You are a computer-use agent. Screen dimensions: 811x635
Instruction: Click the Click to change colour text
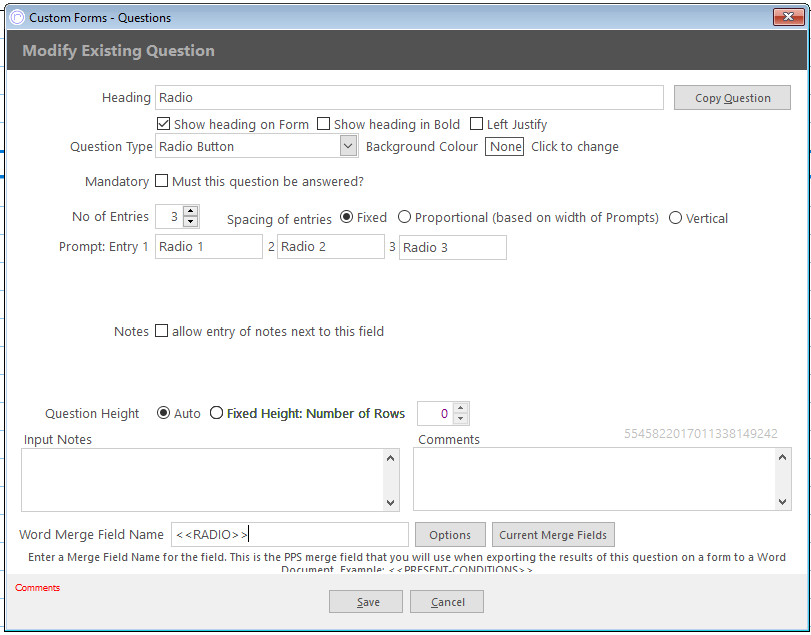[575, 147]
